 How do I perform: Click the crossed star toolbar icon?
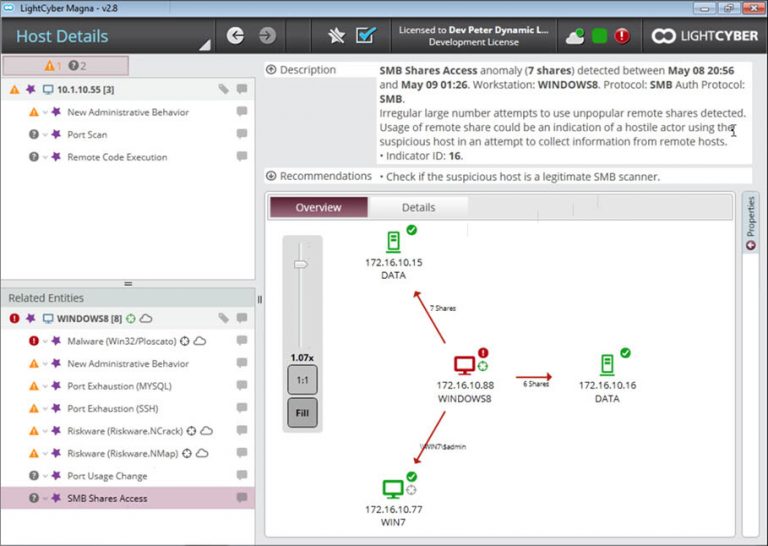click(336, 35)
